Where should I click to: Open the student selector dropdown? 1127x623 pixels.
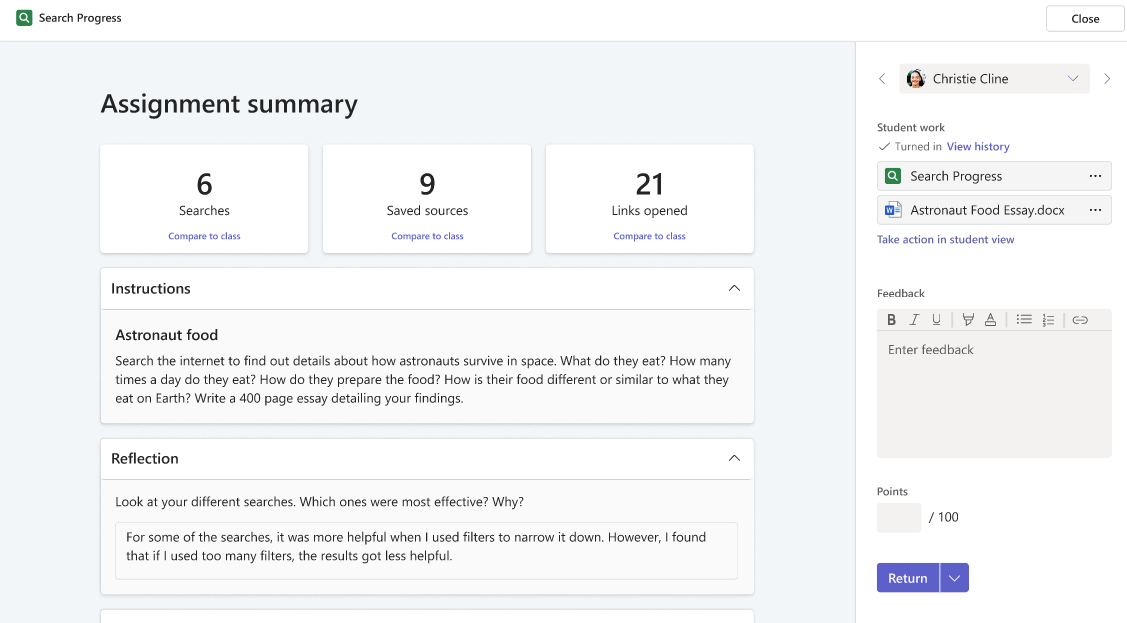[1073, 78]
